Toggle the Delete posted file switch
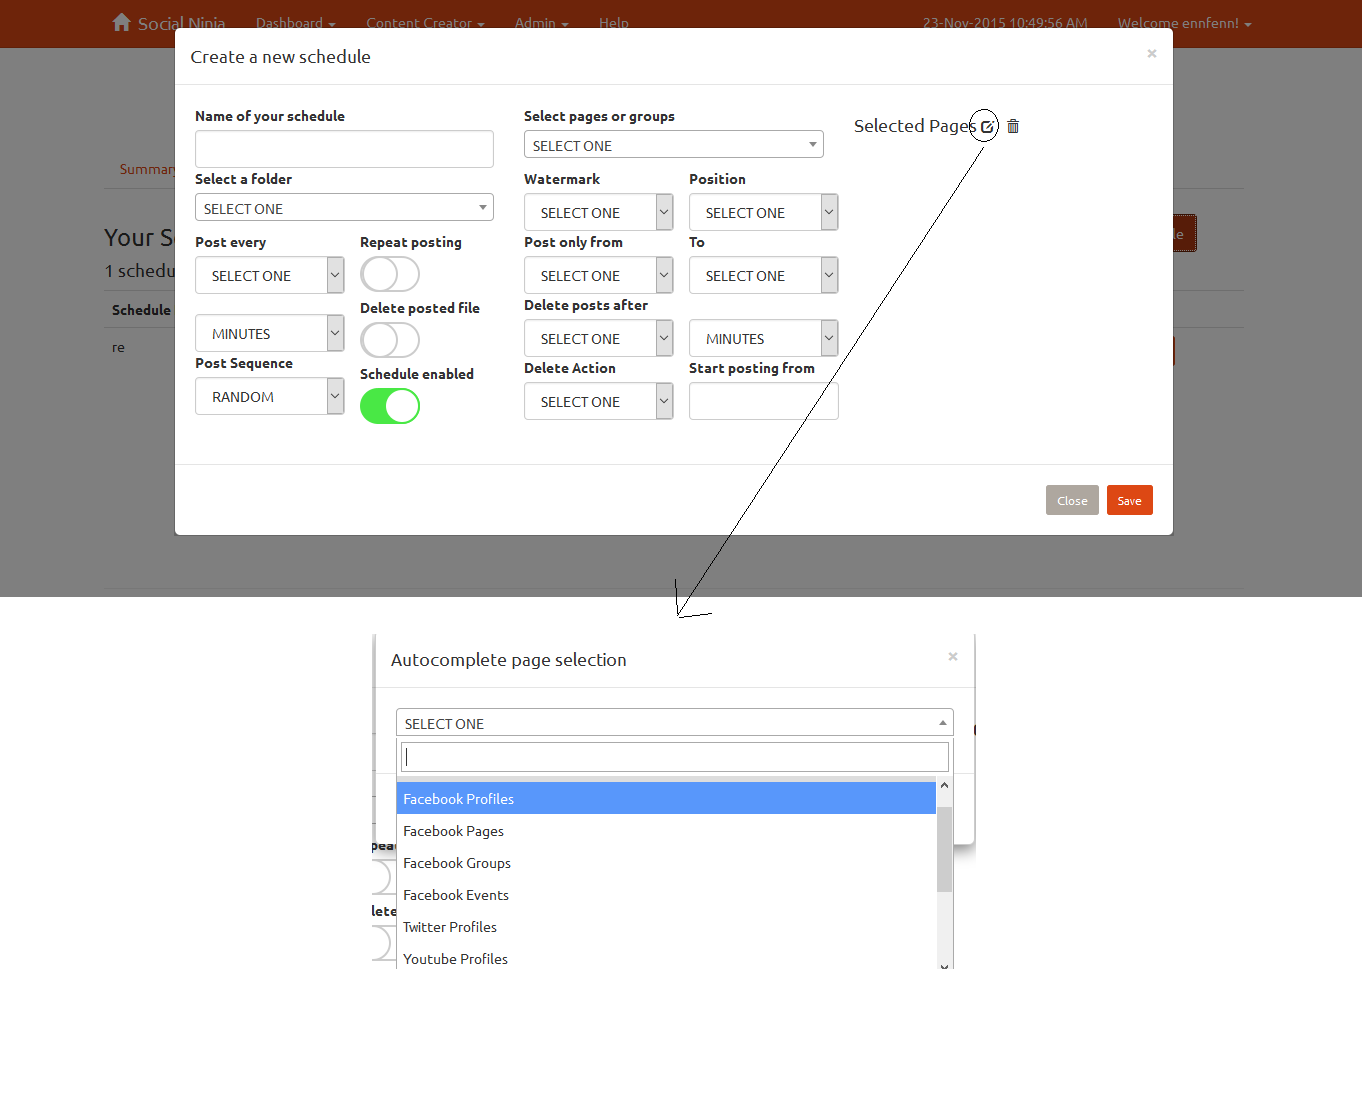1362x1094 pixels. tap(390, 340)
